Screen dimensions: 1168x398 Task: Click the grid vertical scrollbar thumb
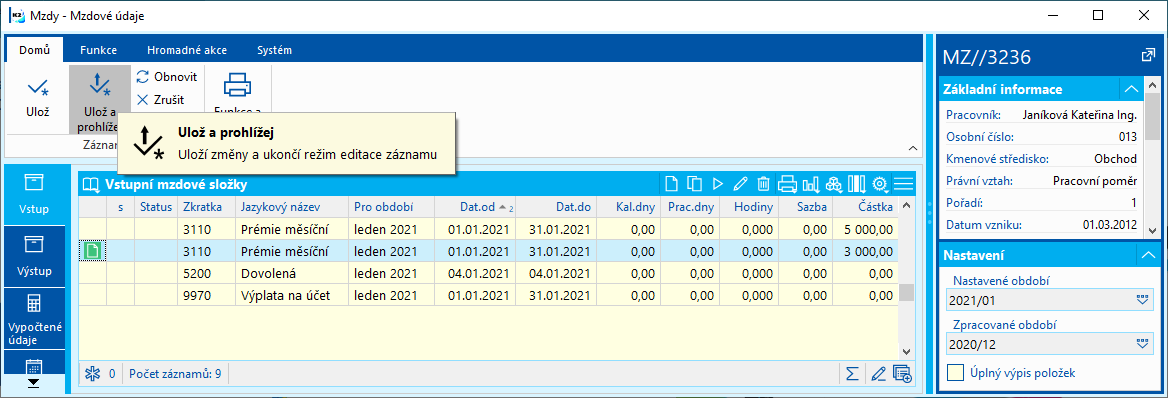tap(906, 292)
